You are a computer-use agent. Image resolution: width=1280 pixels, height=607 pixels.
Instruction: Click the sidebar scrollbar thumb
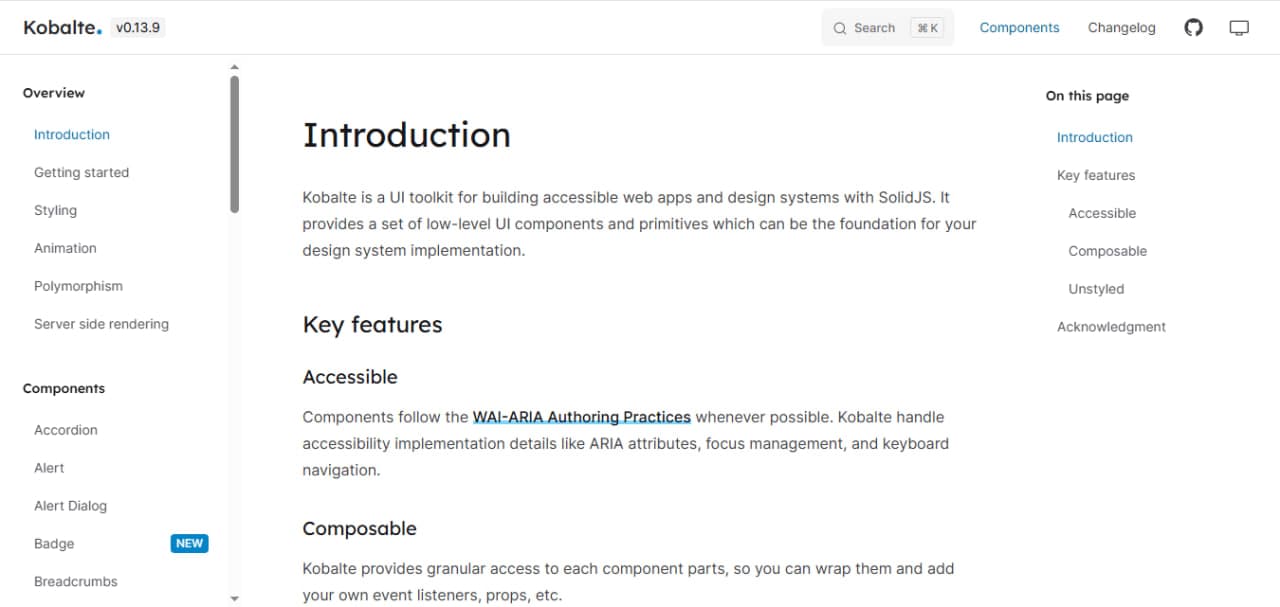point(235,144)
